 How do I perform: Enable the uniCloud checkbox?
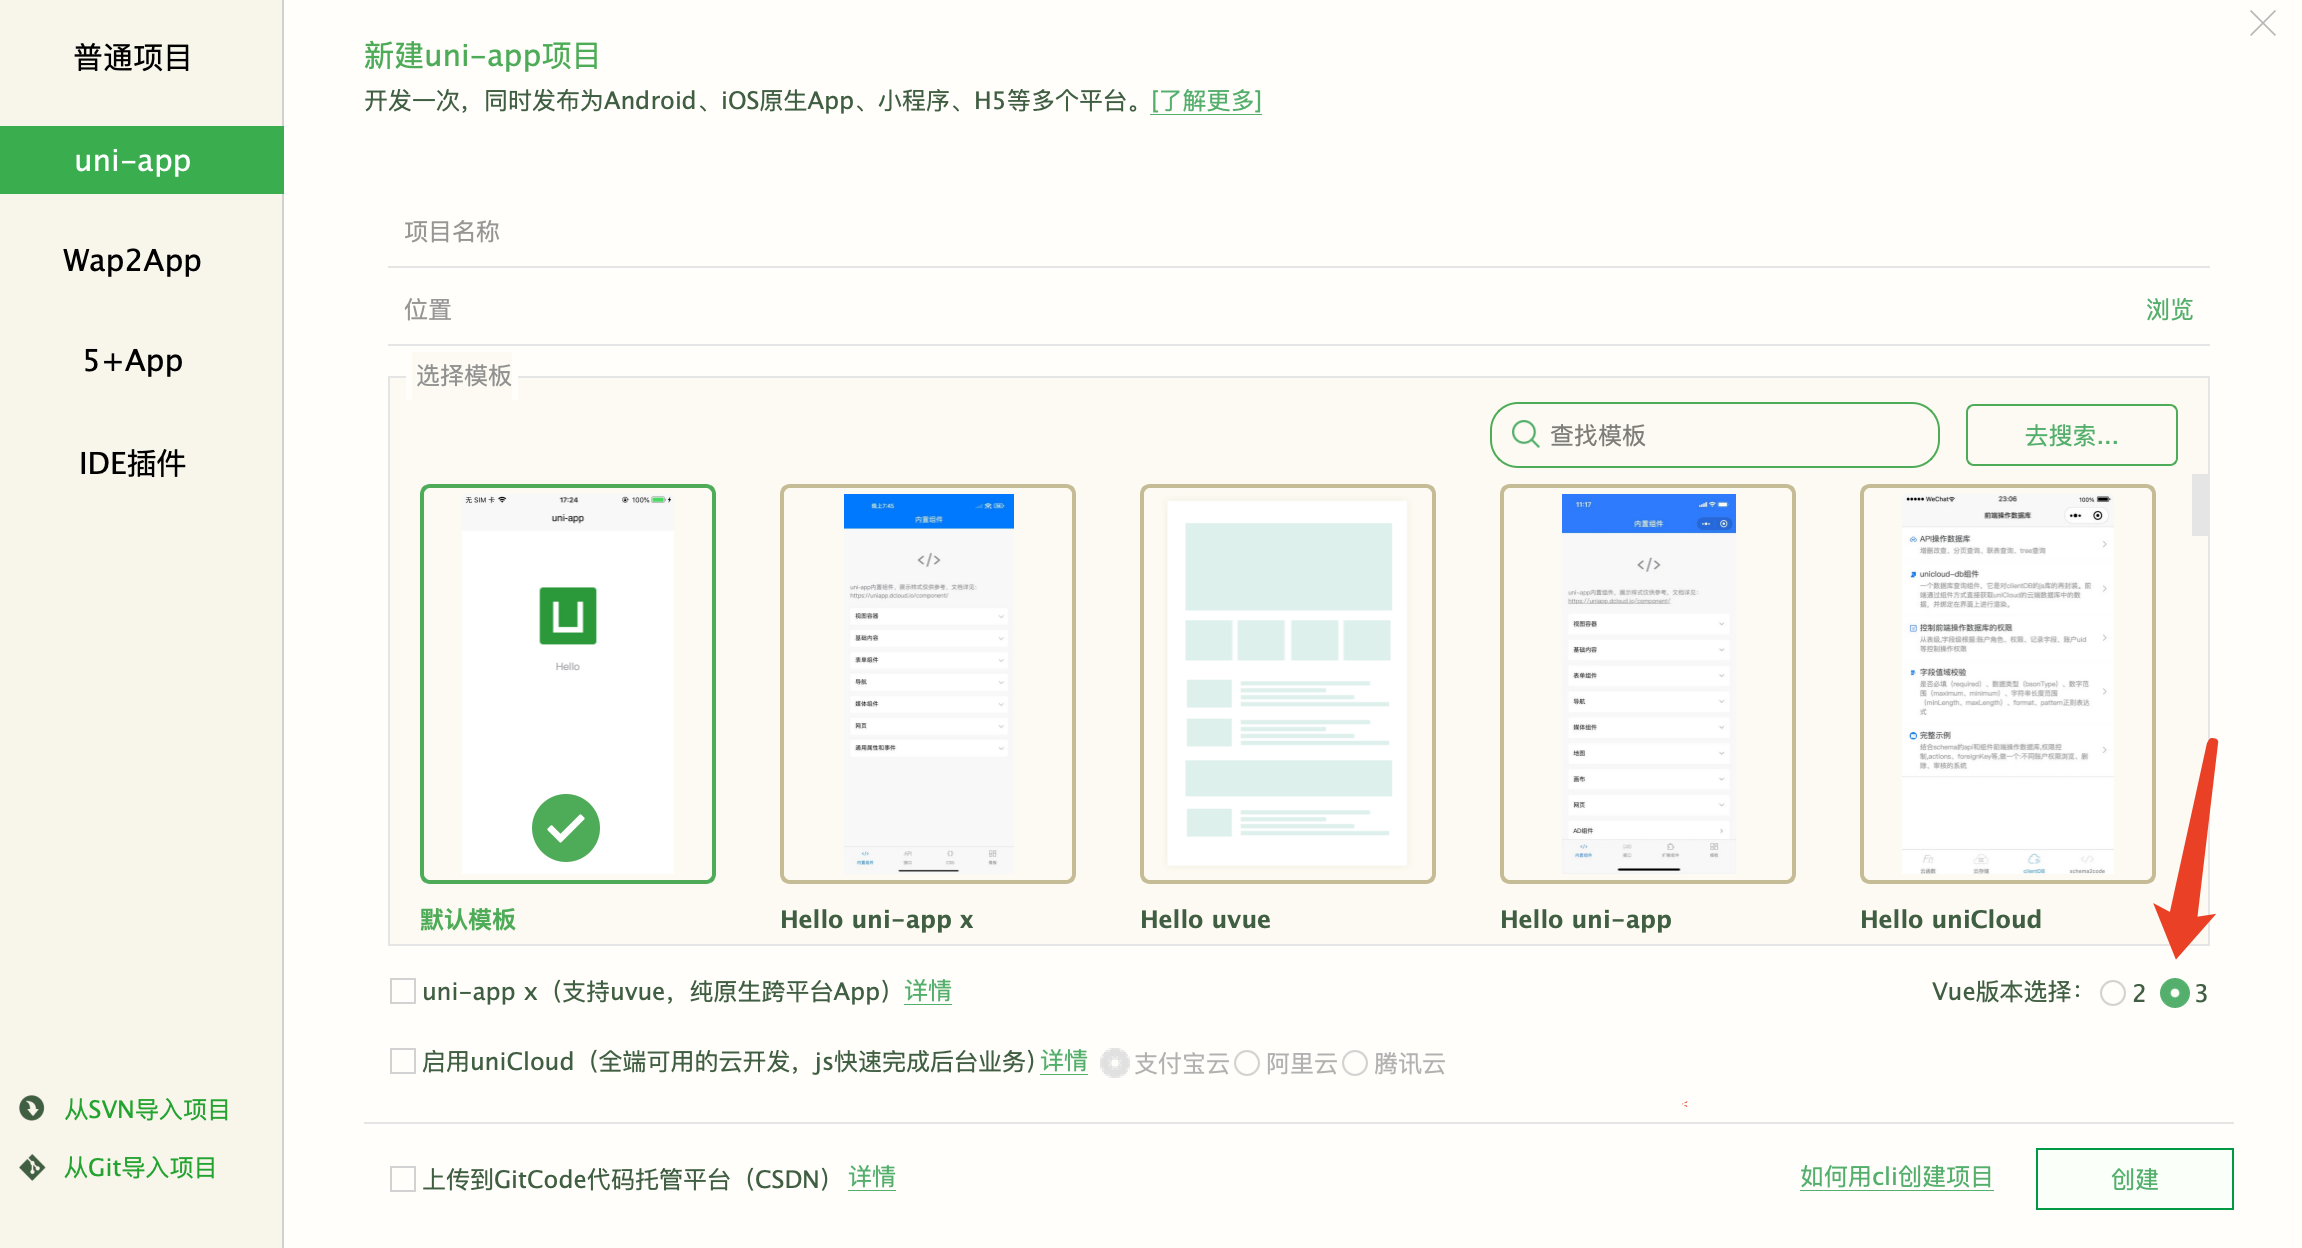click(403, 1061)
